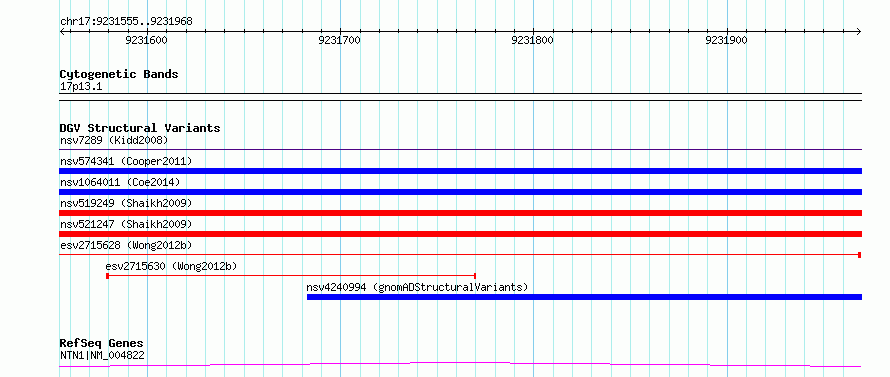Click right end marker of esv2715628
This screenshot has width=890, height=377.
tap(860, 255)
